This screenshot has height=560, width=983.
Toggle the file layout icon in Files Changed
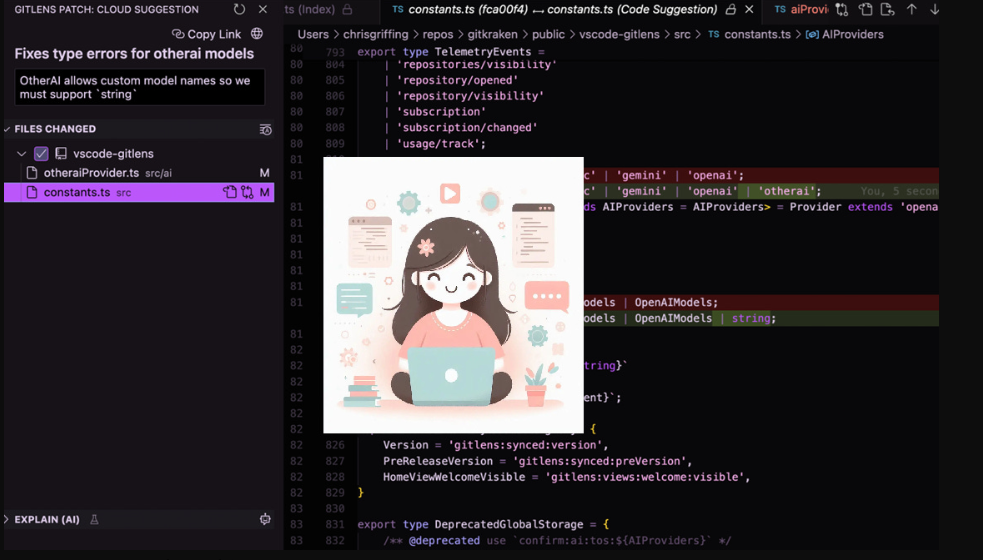[x=265, y=129]
